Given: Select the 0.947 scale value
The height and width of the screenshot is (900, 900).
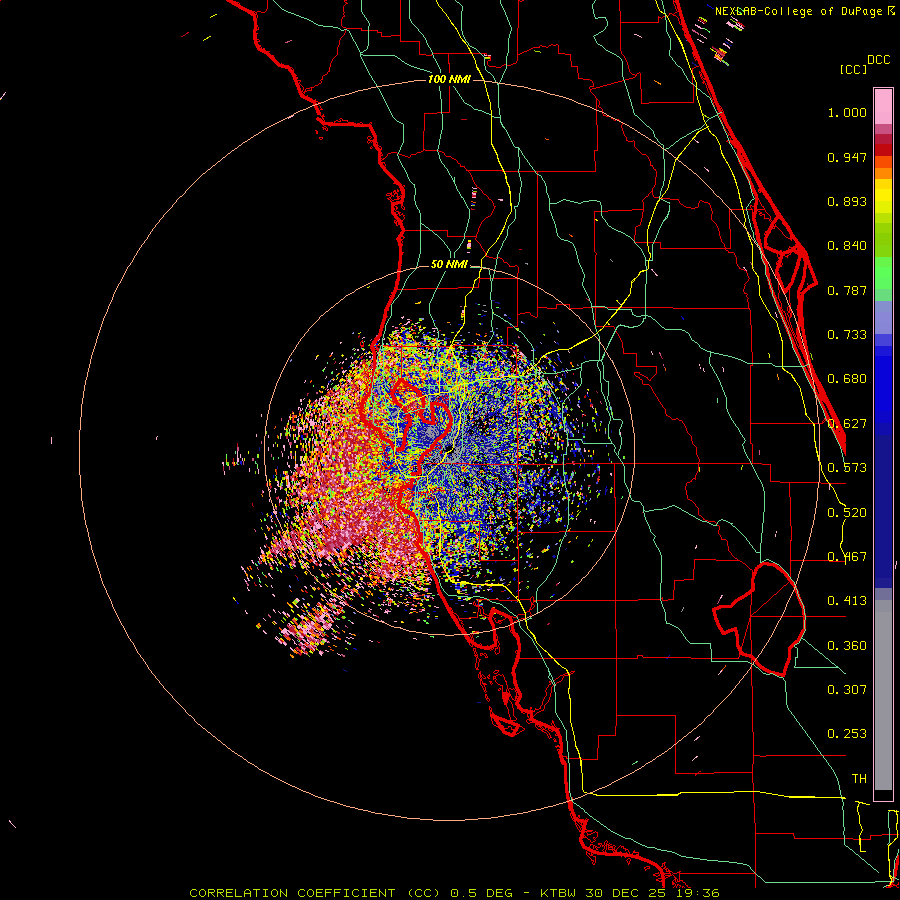Looking at the screenshot, I should click(847, 157).
